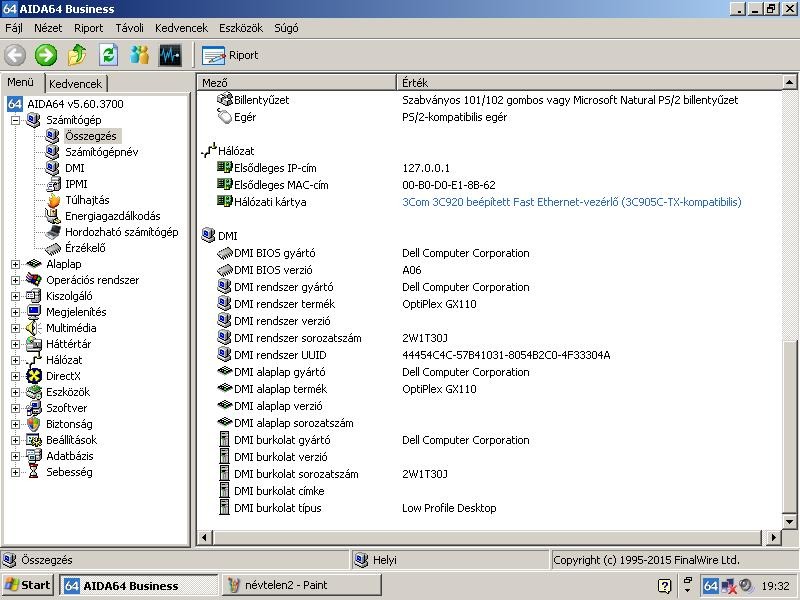Click the horizontal scrollbar left arrow
This screenshot has width=800, height=600.
[205, 537]
